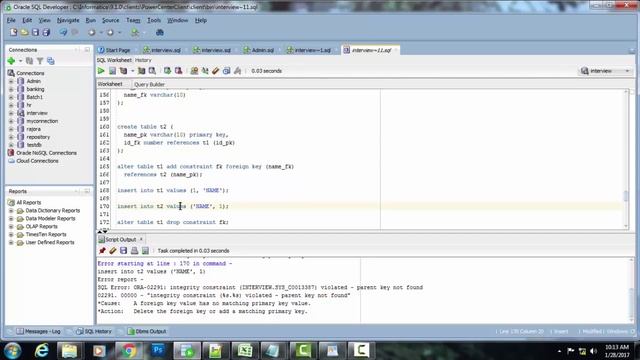The width and height of the screenshot is (640, 360).
Task: Open the Messages - Log bottom tab
Action: 38,331
